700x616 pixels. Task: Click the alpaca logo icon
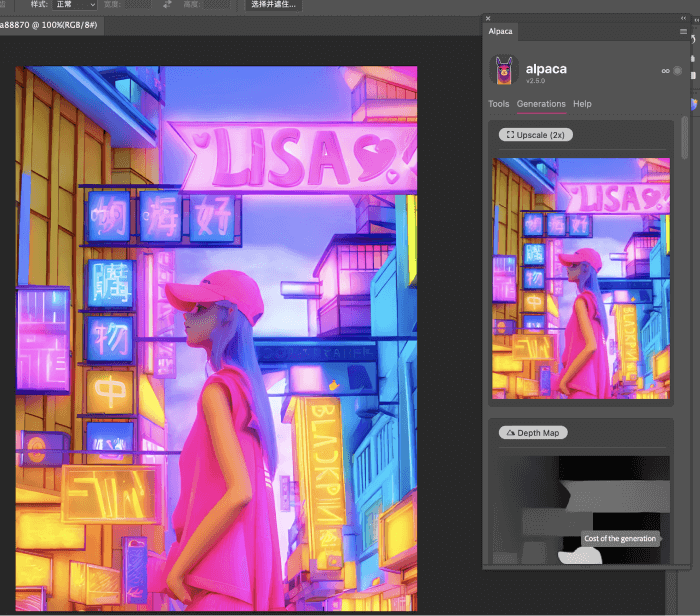504,71
